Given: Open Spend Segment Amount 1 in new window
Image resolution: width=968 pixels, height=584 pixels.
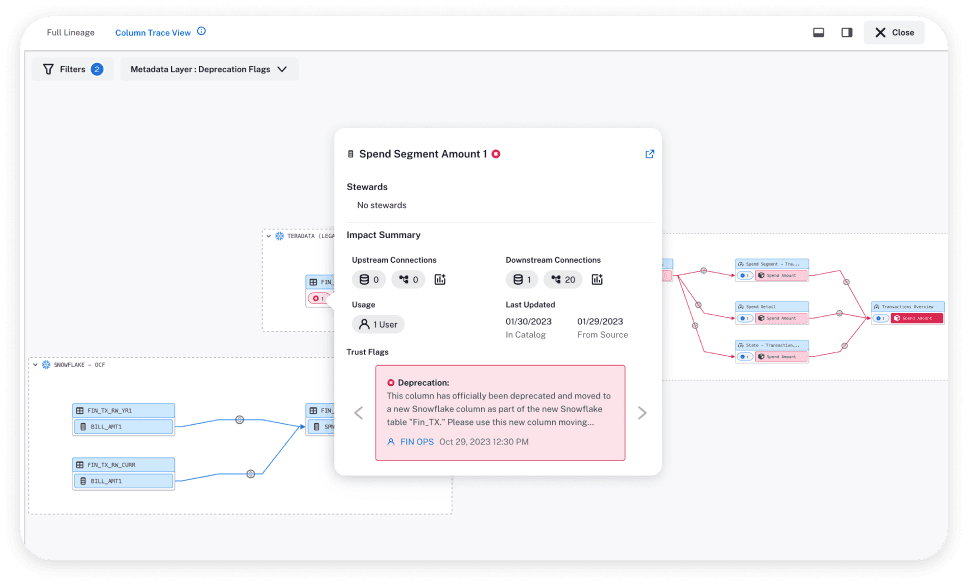Looking at the screenshot, I should click(649, 154).
